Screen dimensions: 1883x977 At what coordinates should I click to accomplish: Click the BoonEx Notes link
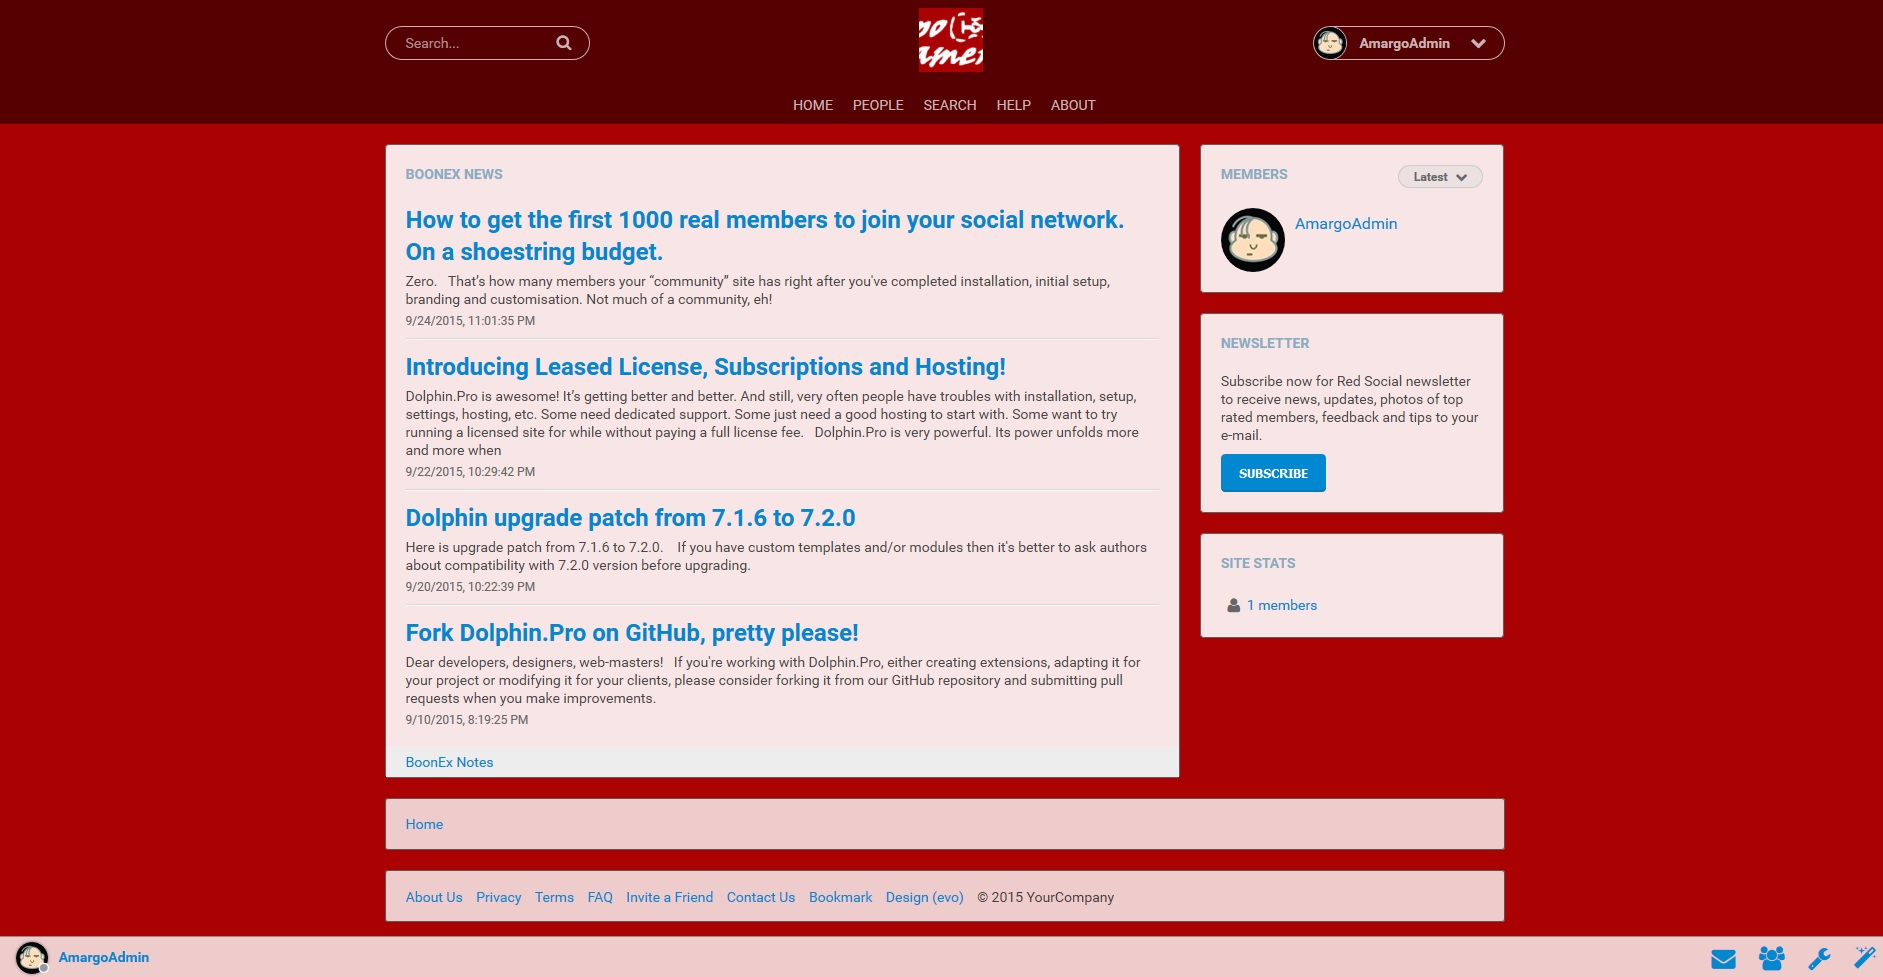[449, 762]
